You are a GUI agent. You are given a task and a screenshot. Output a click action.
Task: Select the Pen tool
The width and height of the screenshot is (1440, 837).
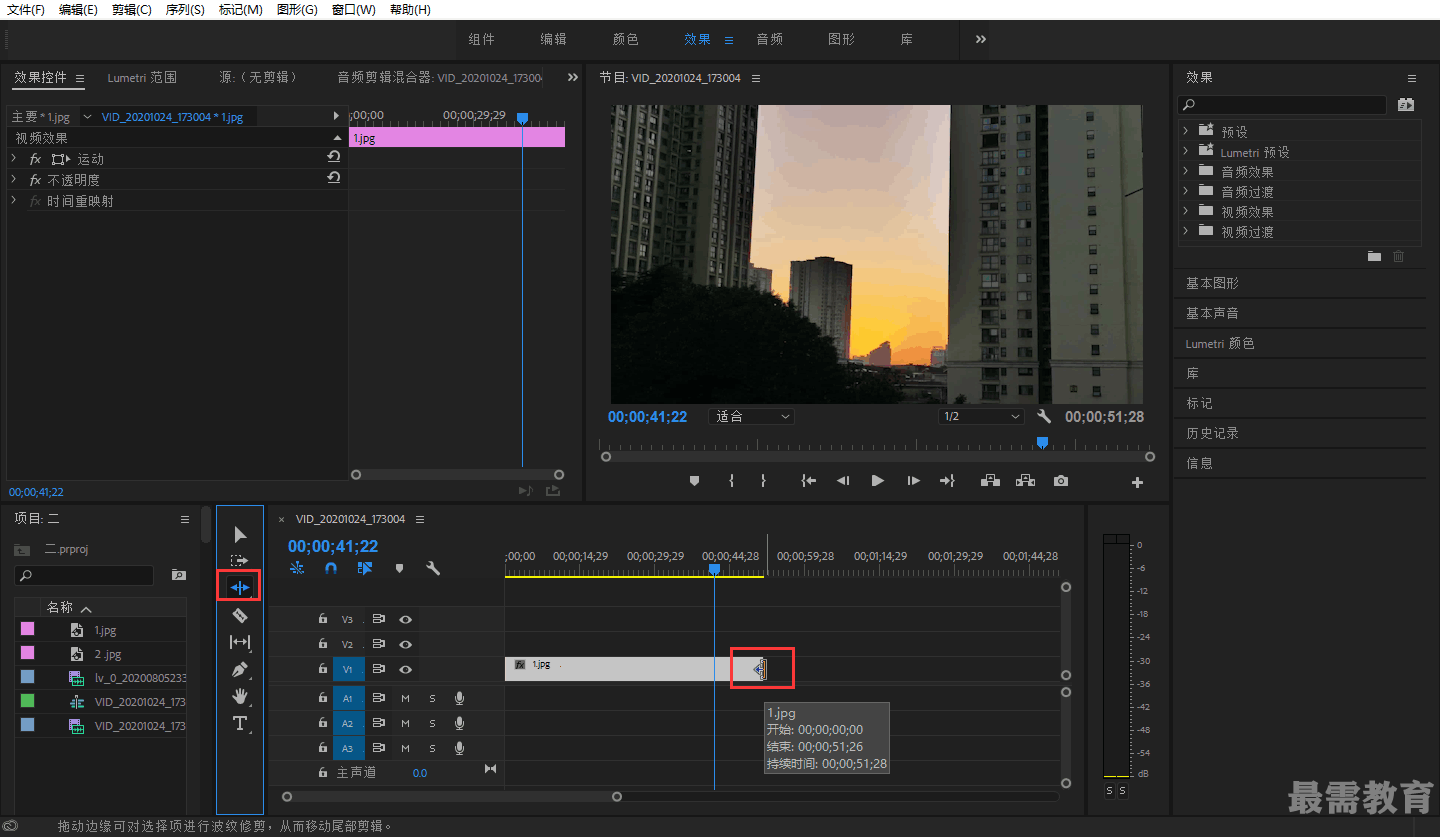(x=240, y=669)
